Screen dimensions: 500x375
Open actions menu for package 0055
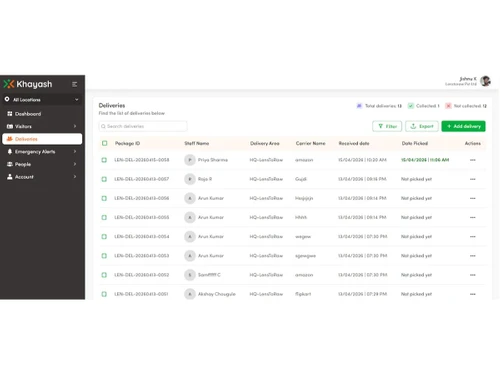coord(473,217)
